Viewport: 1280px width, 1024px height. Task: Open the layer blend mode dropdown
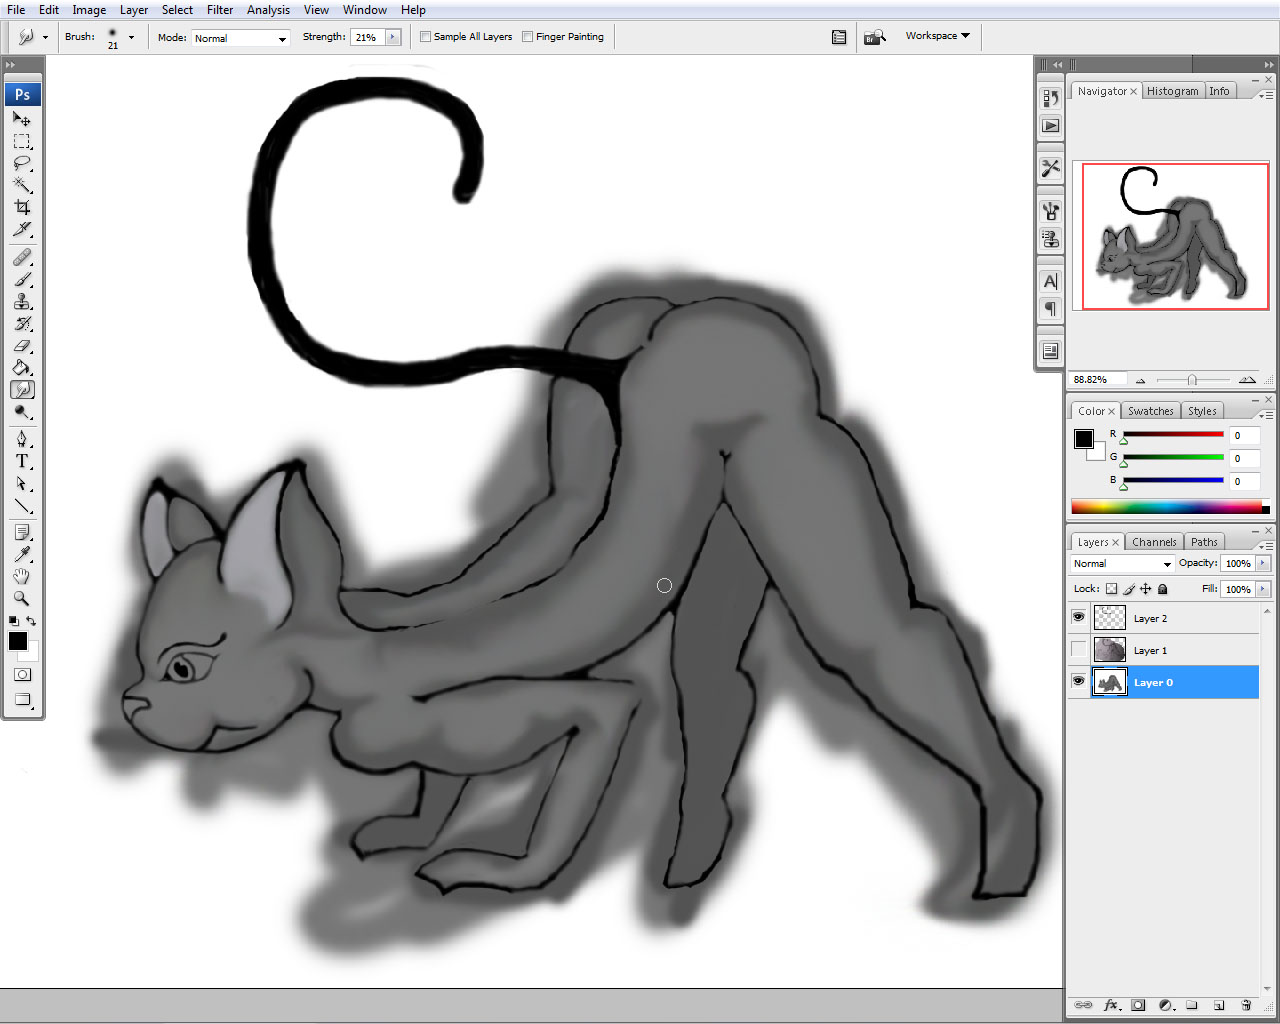tap(1121, 564)
